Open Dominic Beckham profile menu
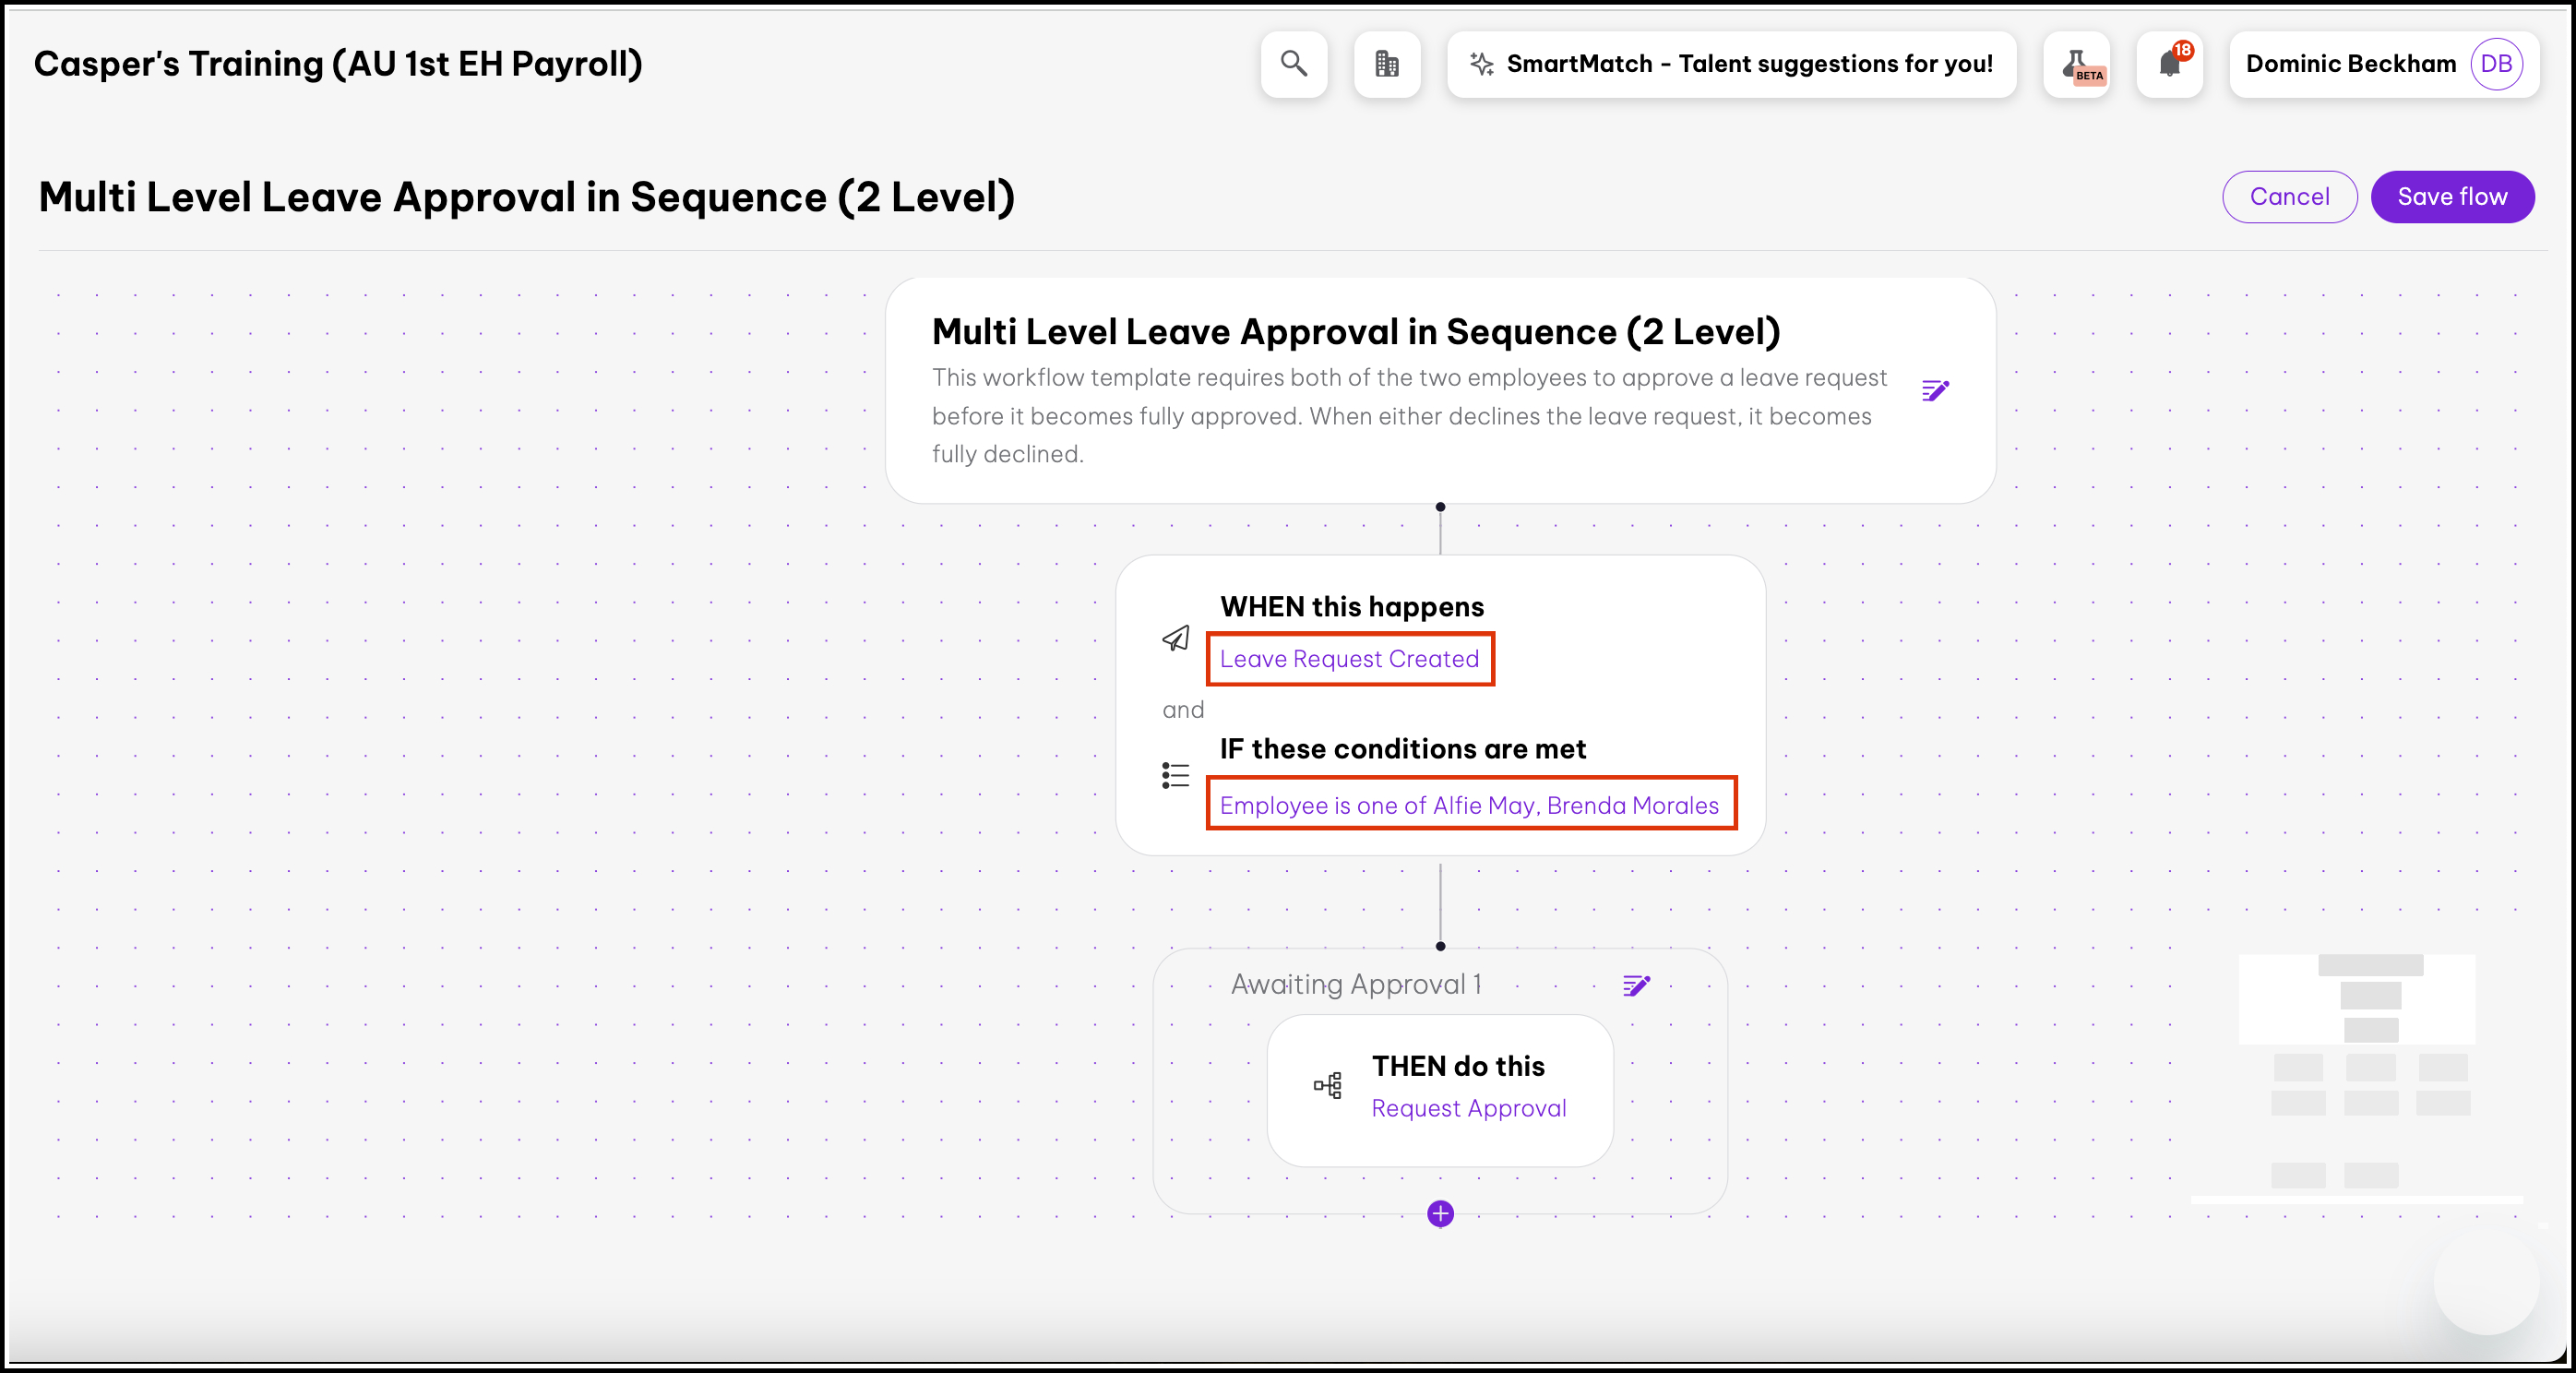This screenshot has height=1373, width=2576. click(2350, 64)
